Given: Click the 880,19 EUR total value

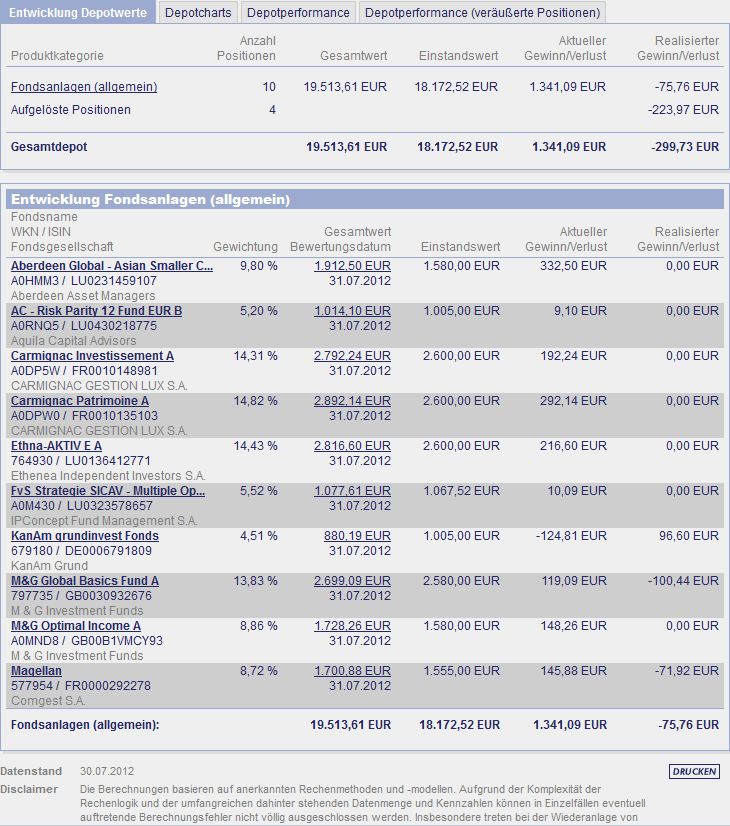Looking at the screenshot, I should pyautogui.click(x=357, y=536).
